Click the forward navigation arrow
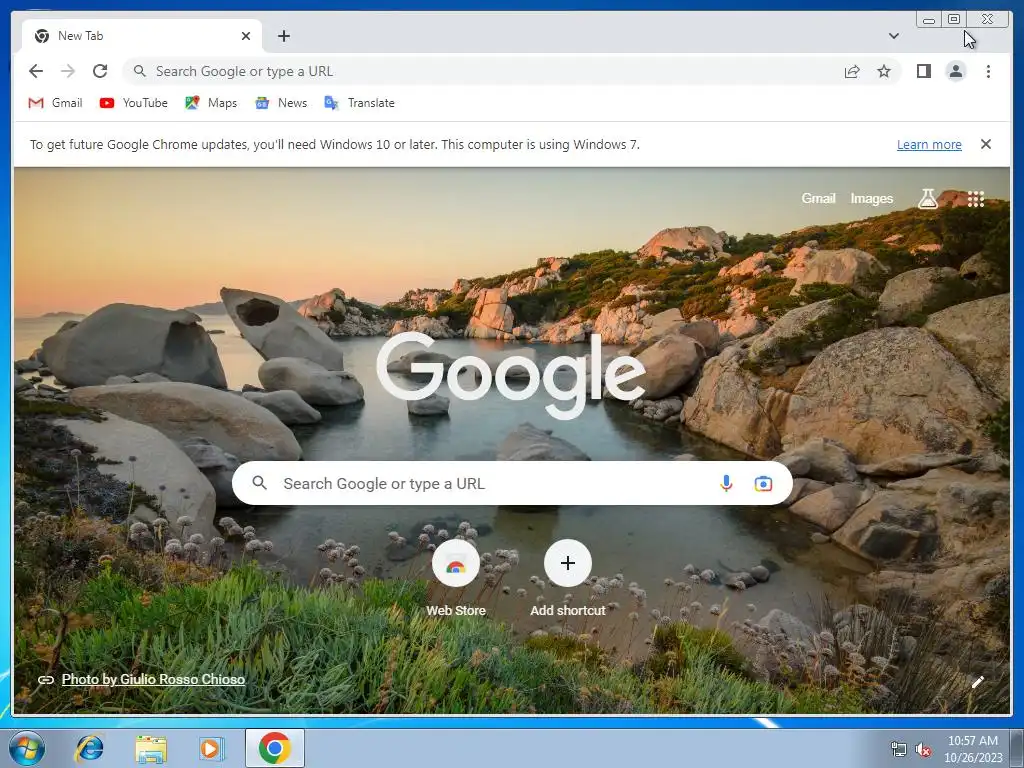Screen dimensions: 1024x768 click(x=68, y=71)
